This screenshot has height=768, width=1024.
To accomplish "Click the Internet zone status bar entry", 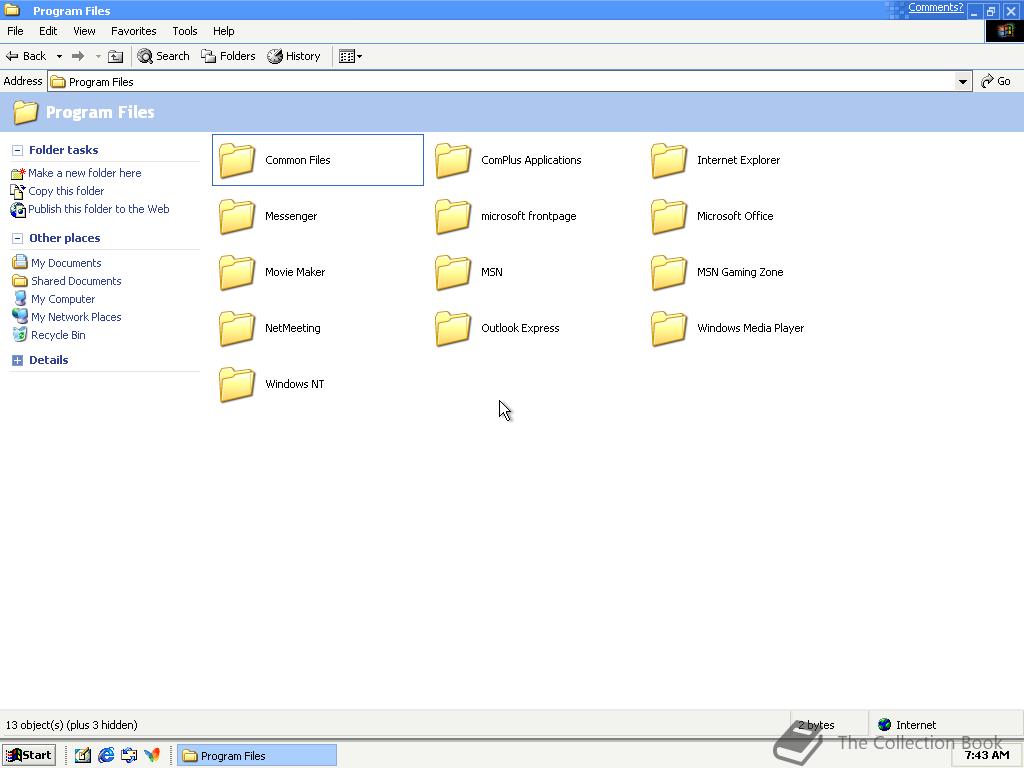I will point(908,725).
